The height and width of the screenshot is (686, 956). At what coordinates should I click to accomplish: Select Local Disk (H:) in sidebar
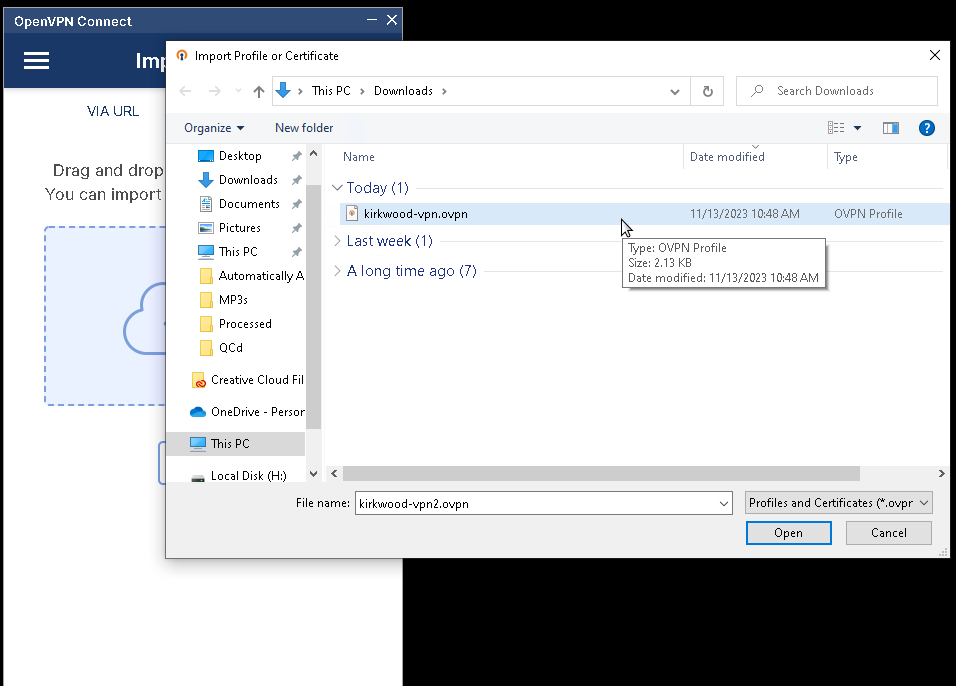point(248,476)
